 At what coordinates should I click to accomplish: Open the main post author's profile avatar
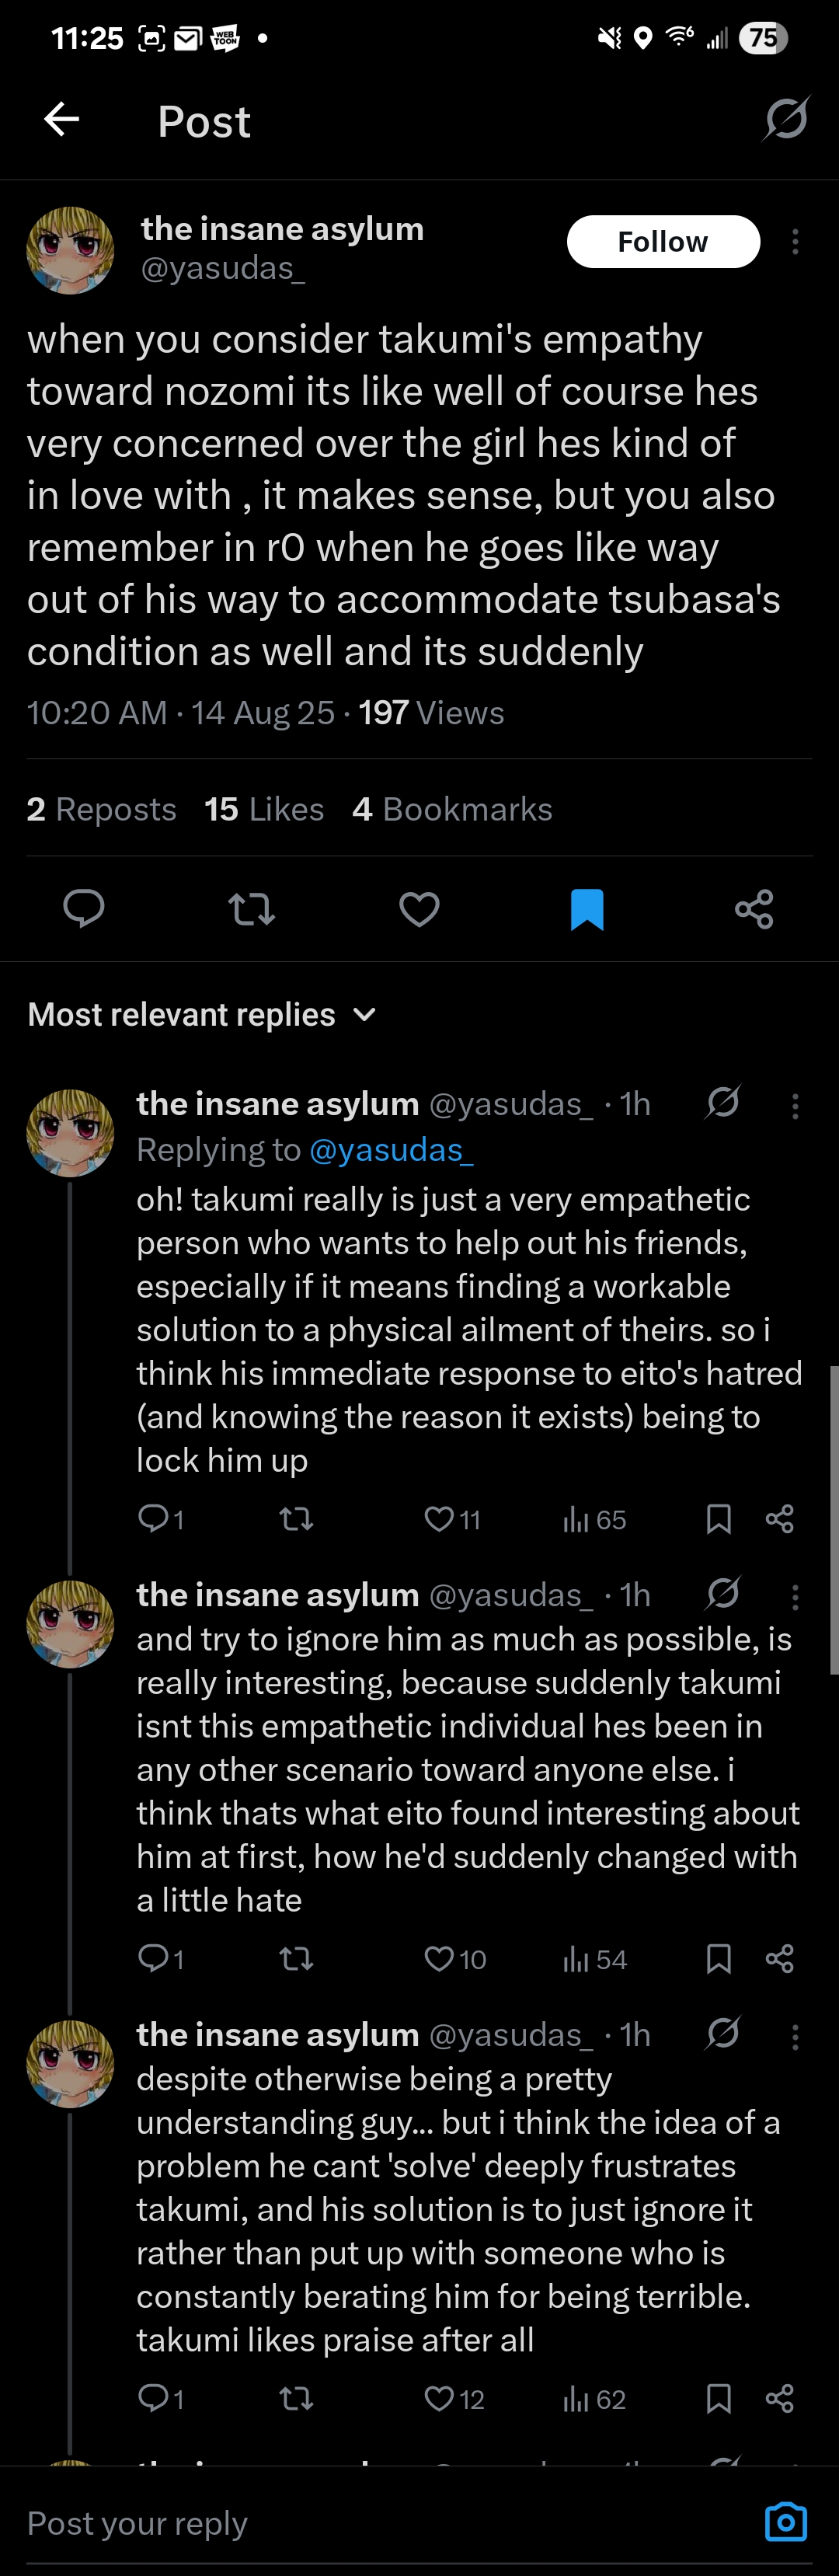[70, 250]
